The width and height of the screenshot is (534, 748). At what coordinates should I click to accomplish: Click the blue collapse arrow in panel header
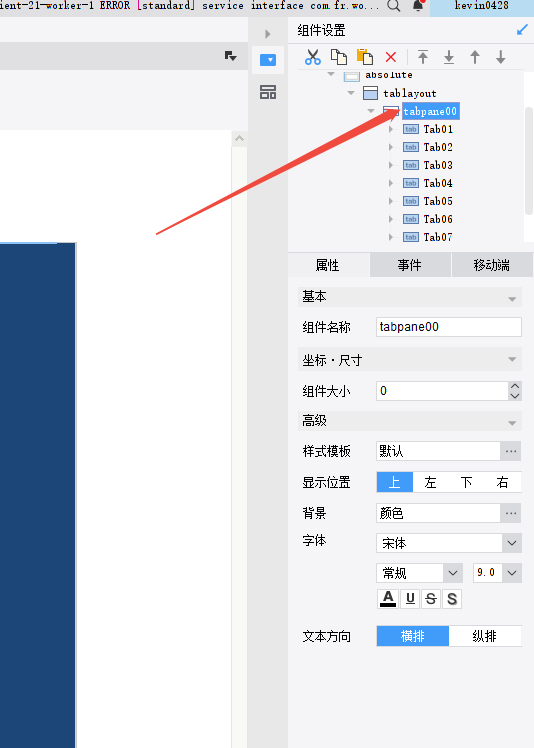pos(522,30)
